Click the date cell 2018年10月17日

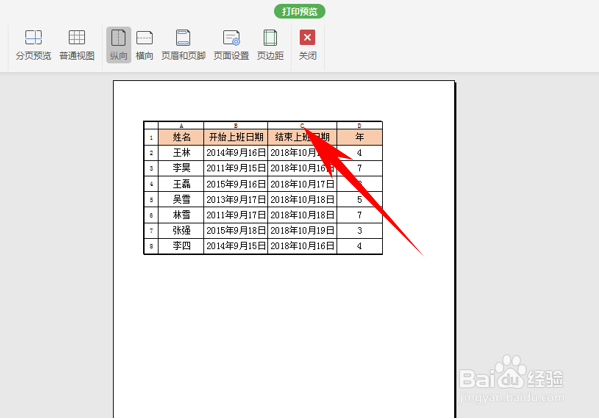point(302,184)
